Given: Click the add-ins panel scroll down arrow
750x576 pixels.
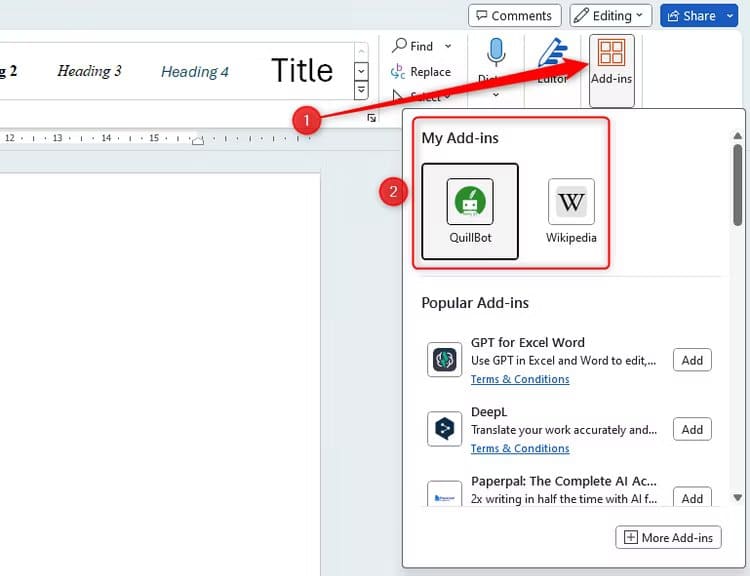Looking at the screenshot, I should pos(738,498).
